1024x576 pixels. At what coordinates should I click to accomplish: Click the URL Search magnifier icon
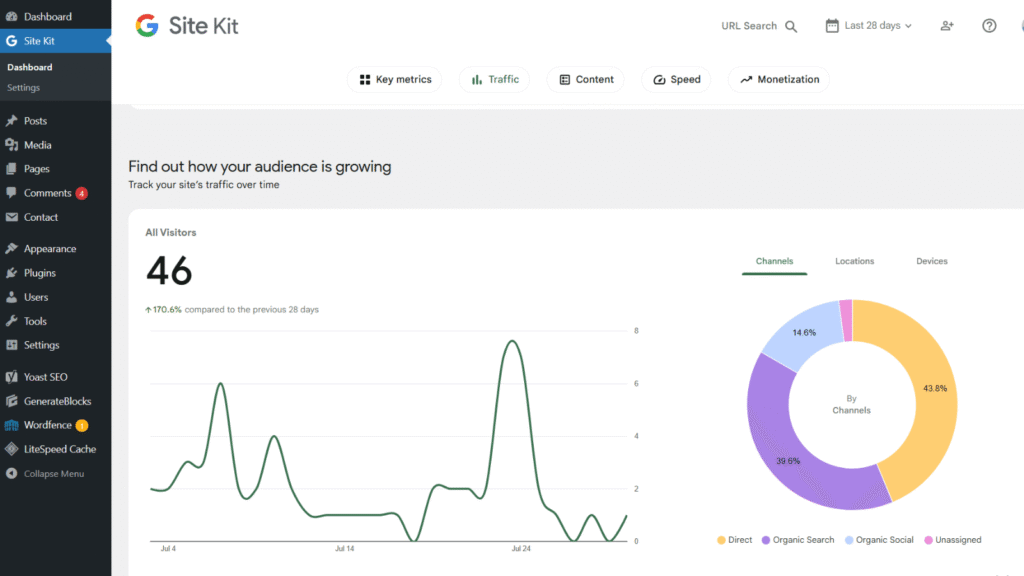pos(791,26)
